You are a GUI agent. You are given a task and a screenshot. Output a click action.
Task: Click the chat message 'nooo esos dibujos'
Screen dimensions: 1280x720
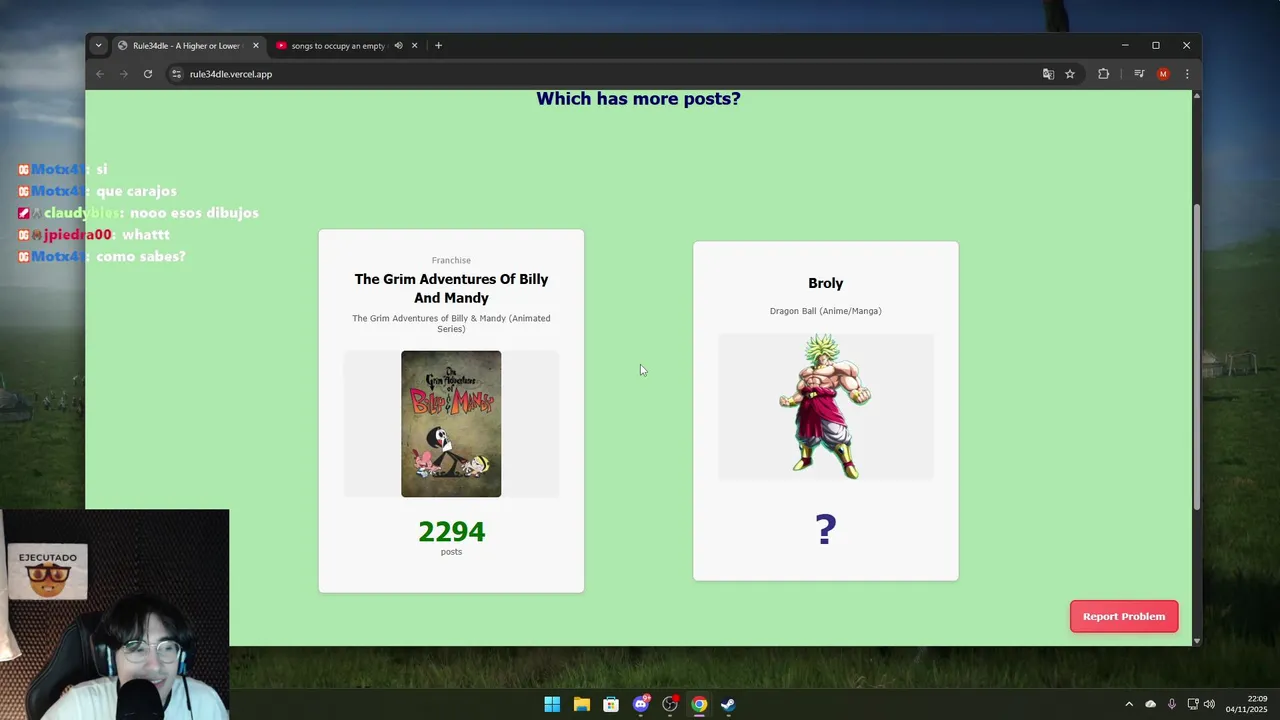coord(194,213)
